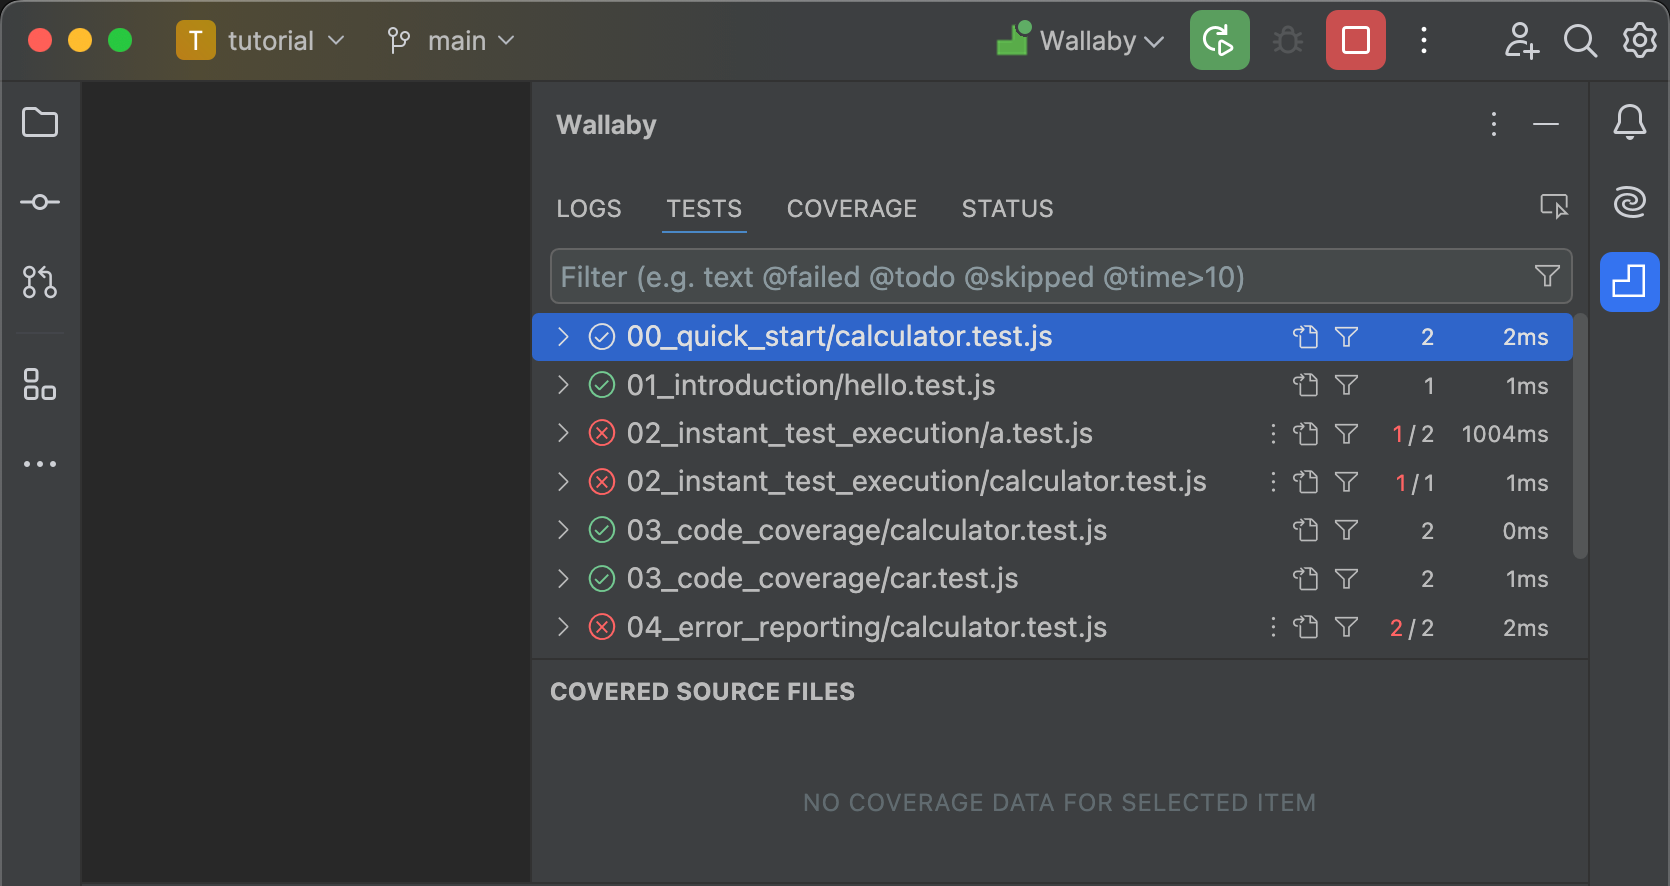
Task: Open the Structure tool window
Action: click(x=40, y=384)
